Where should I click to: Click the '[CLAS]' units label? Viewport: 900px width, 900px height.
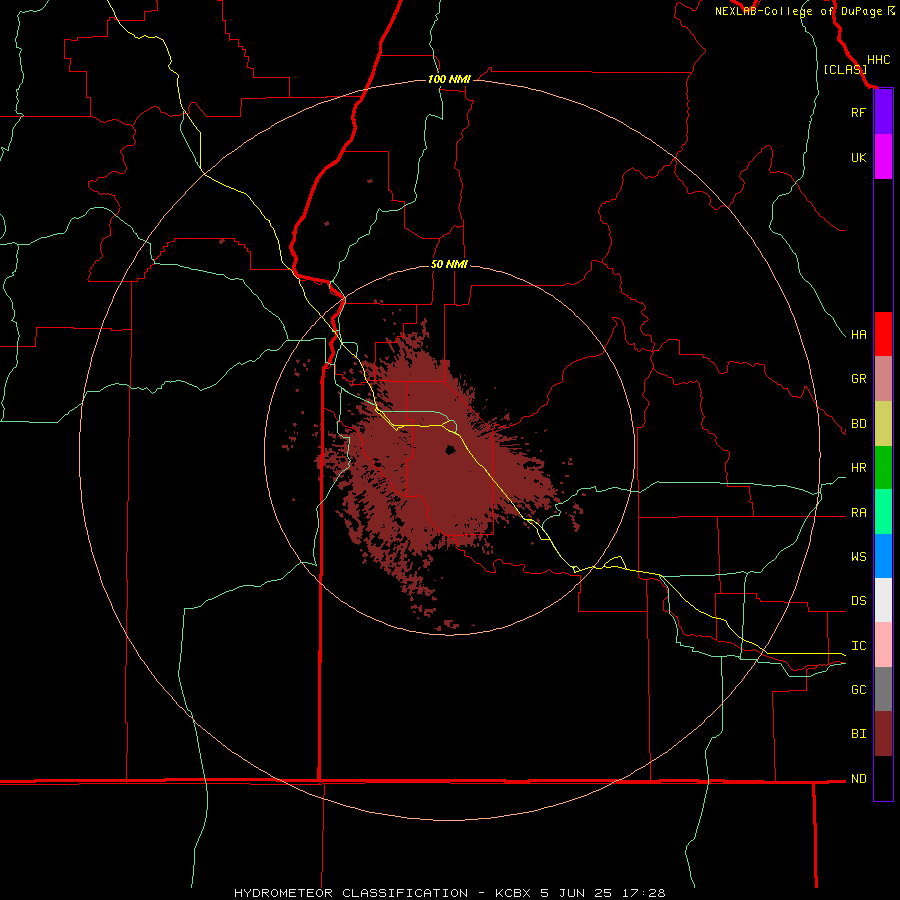pyautogui.click(x=845, y=69)
